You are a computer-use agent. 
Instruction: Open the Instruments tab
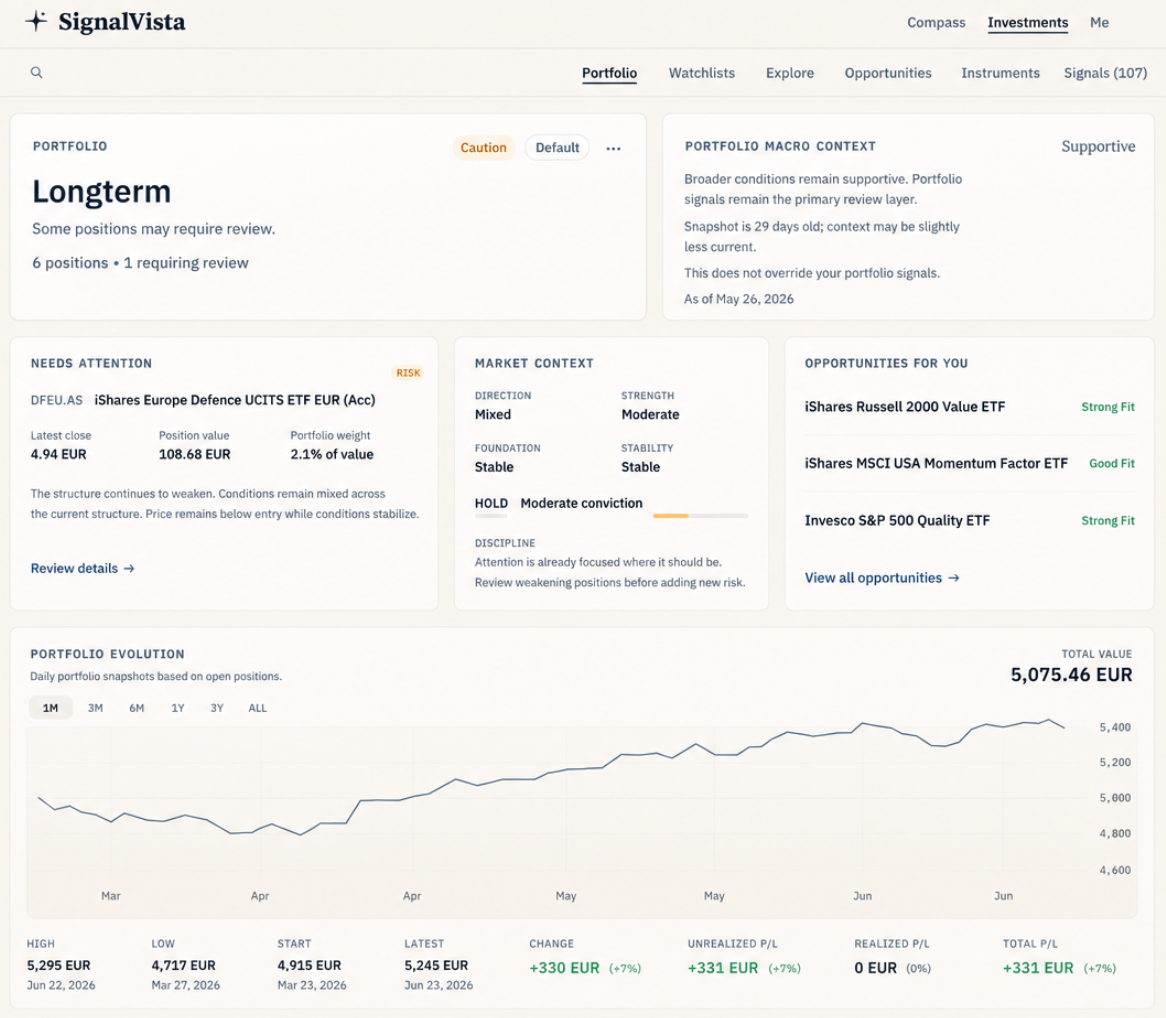(1000, 73)
